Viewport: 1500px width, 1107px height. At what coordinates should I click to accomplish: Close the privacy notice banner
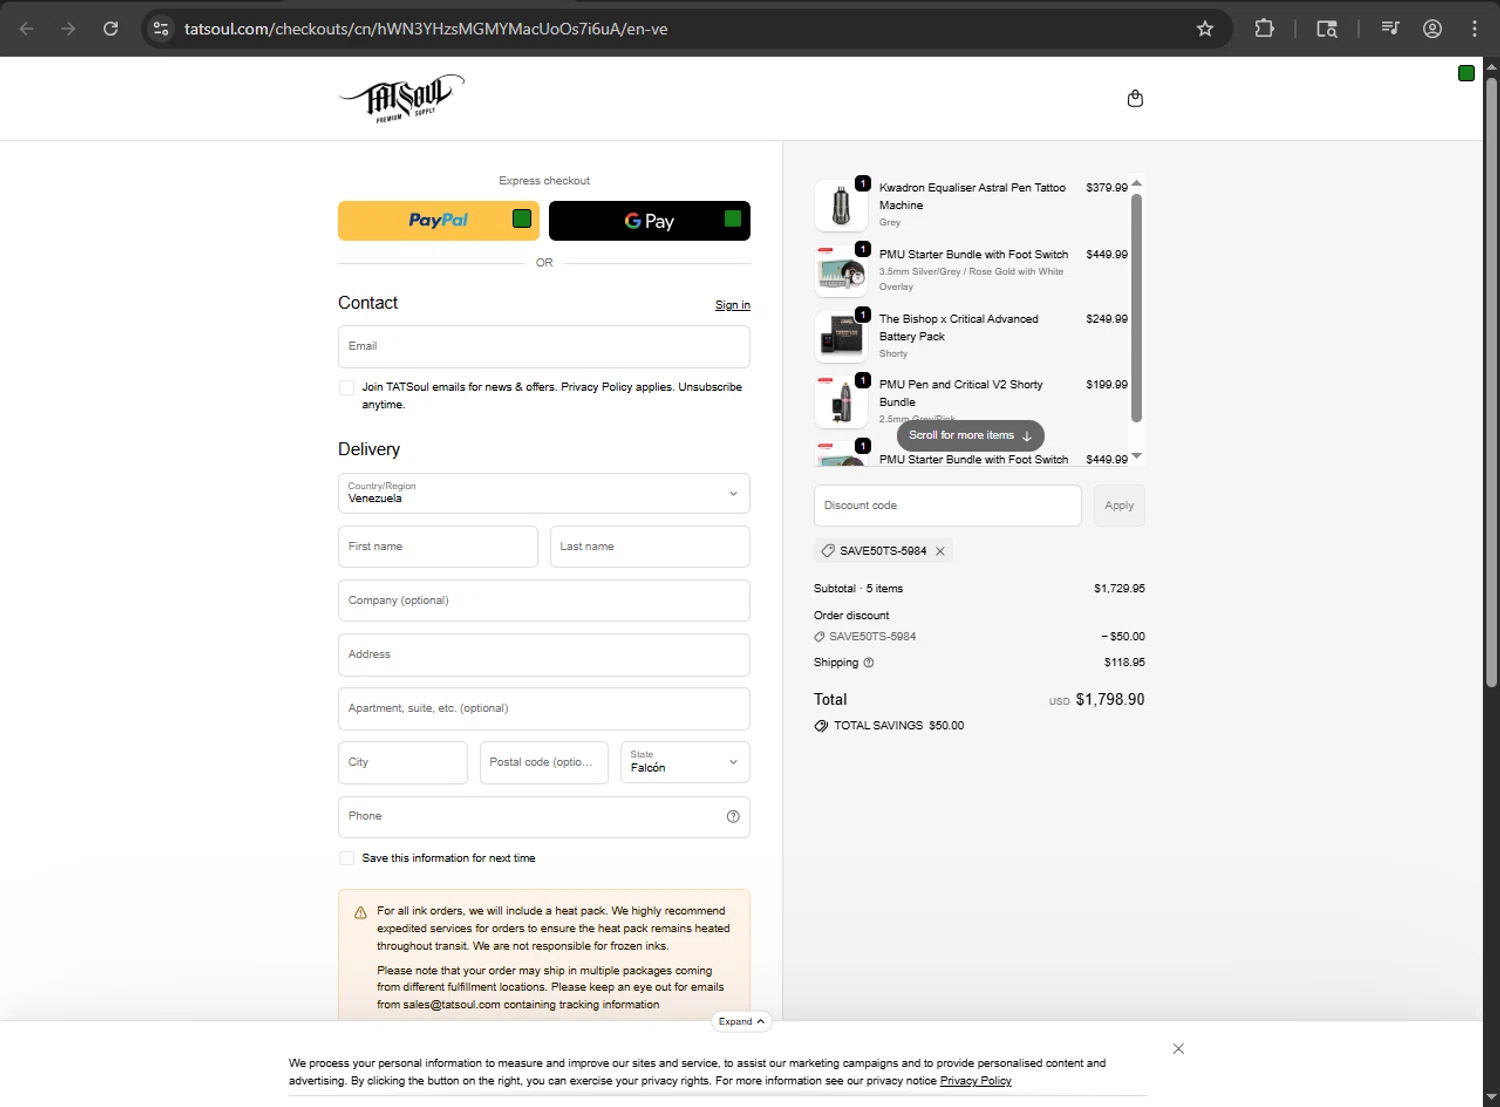[x=1178, y=1049]
